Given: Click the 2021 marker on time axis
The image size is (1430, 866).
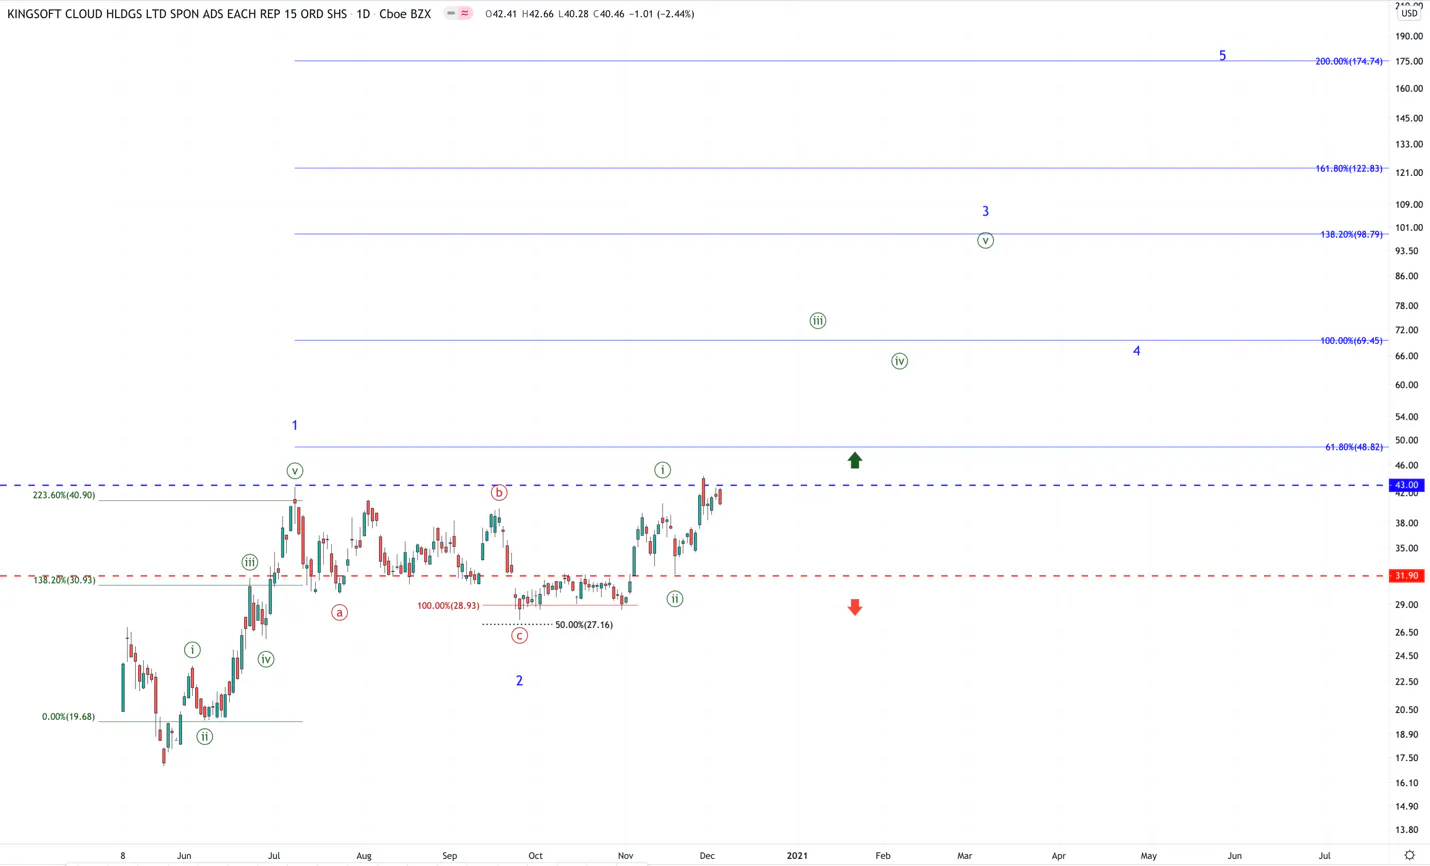Looking at the screenshot, I should coord(797,856).
